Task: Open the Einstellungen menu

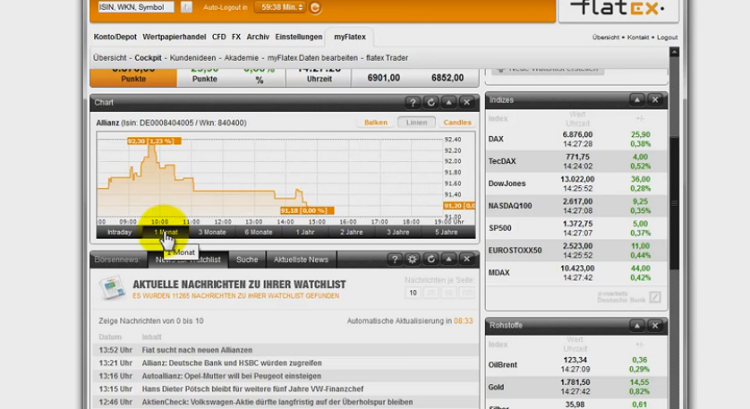Action: (298, 37)
